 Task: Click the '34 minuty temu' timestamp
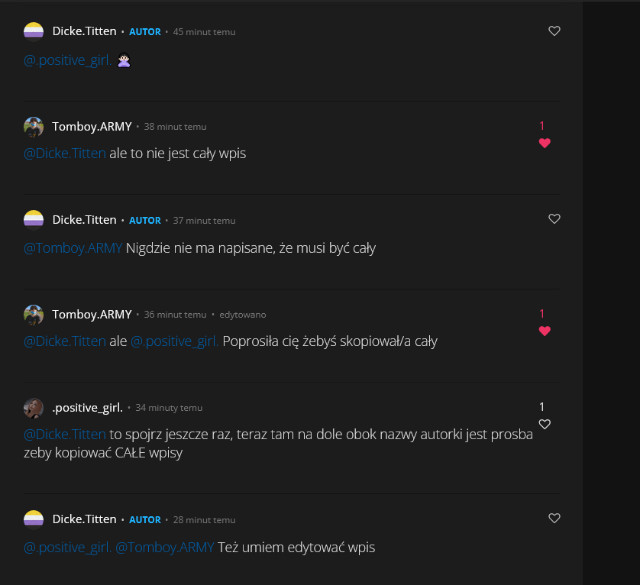pyautogui.click(x=169, y=408)
